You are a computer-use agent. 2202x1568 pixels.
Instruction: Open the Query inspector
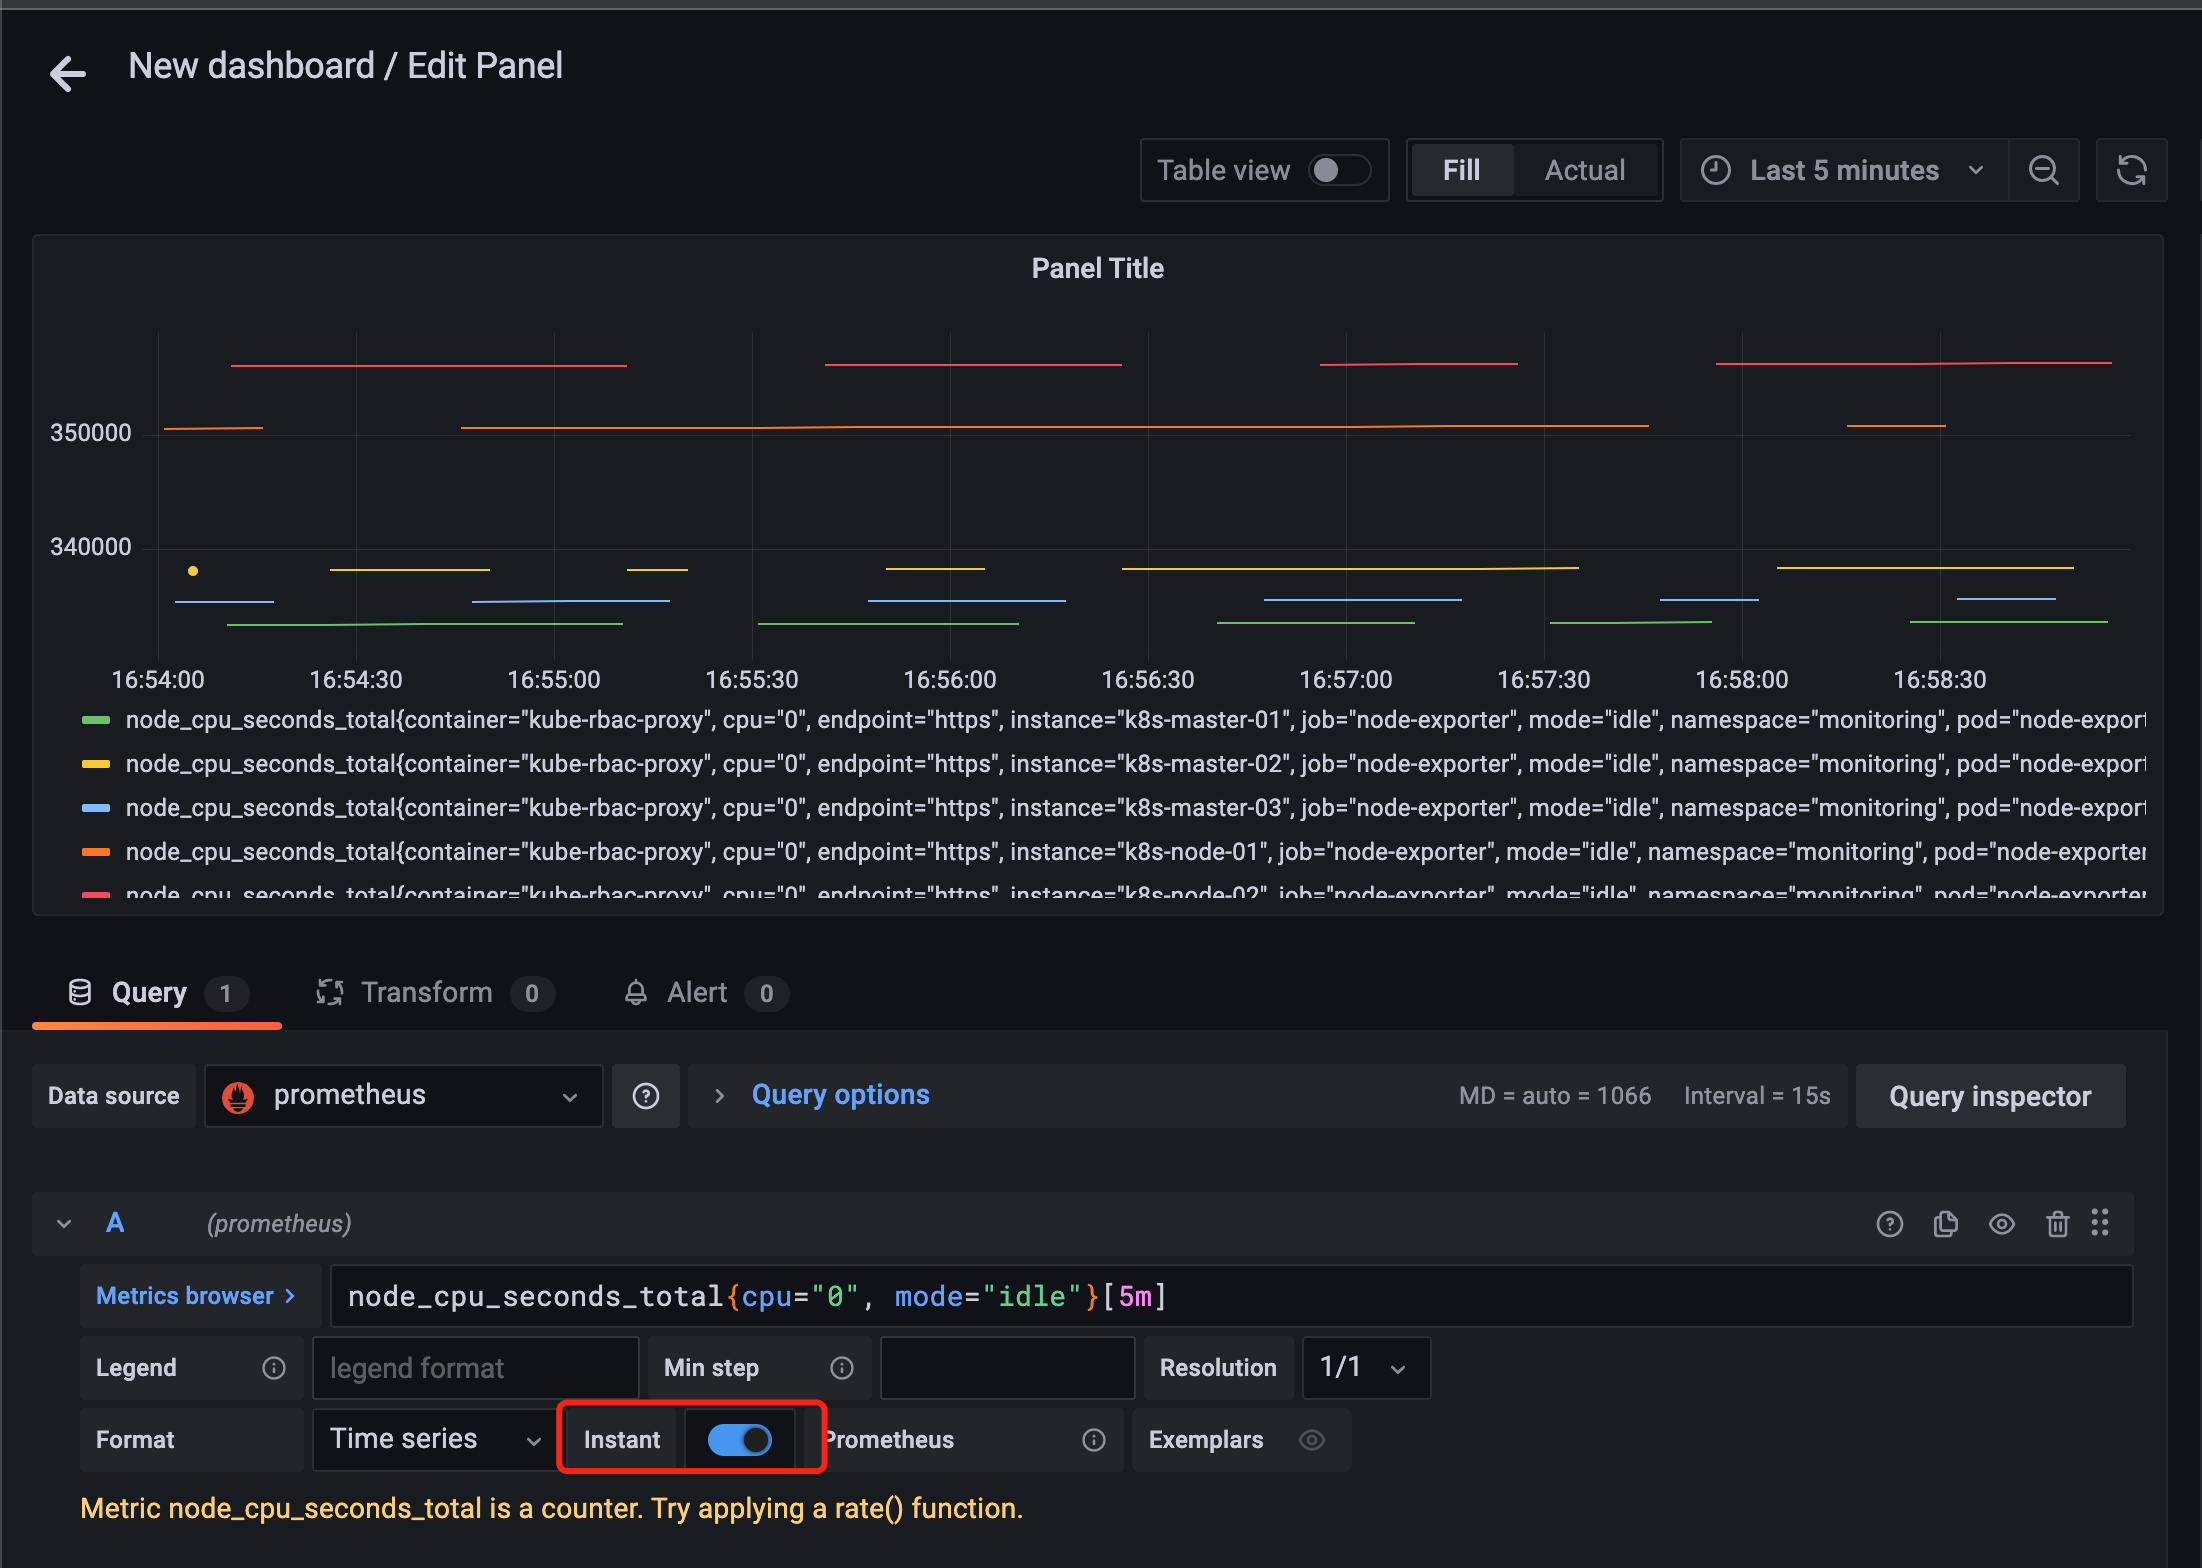(1990, 1096)
